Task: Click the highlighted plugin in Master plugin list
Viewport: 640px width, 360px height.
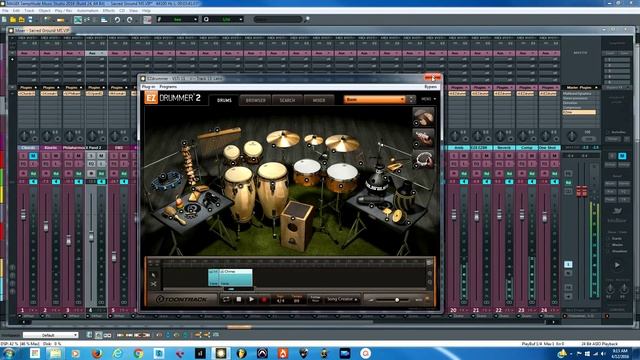Action: click(x=579, y=112)
